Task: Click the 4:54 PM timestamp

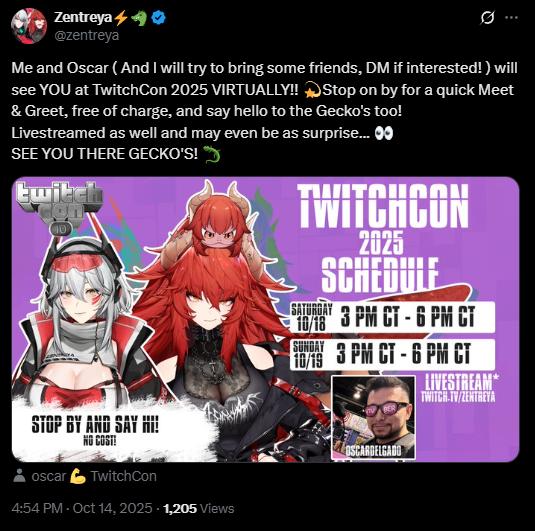Action: pos(37,508)
